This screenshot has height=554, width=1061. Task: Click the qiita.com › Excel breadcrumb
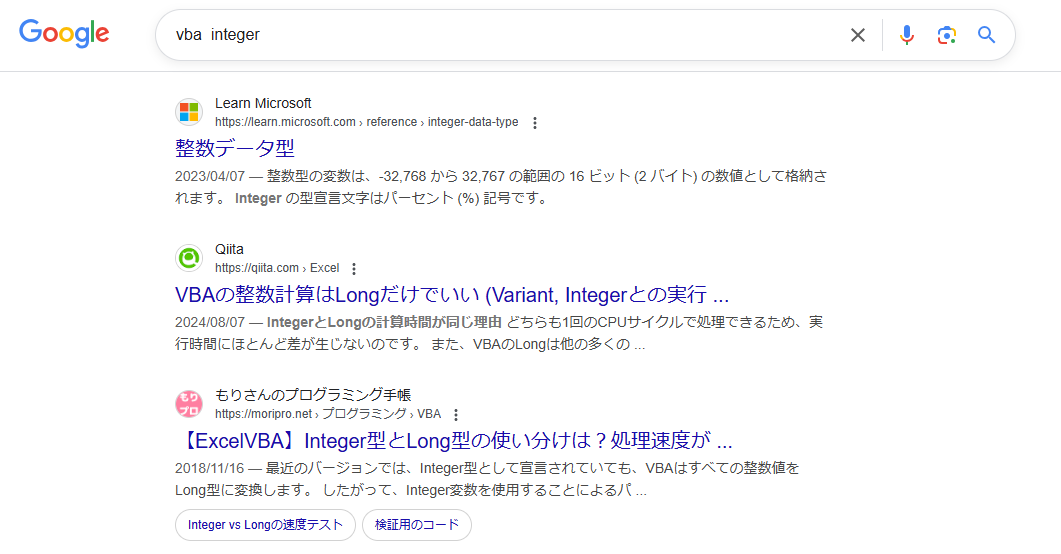click(277, 268)
